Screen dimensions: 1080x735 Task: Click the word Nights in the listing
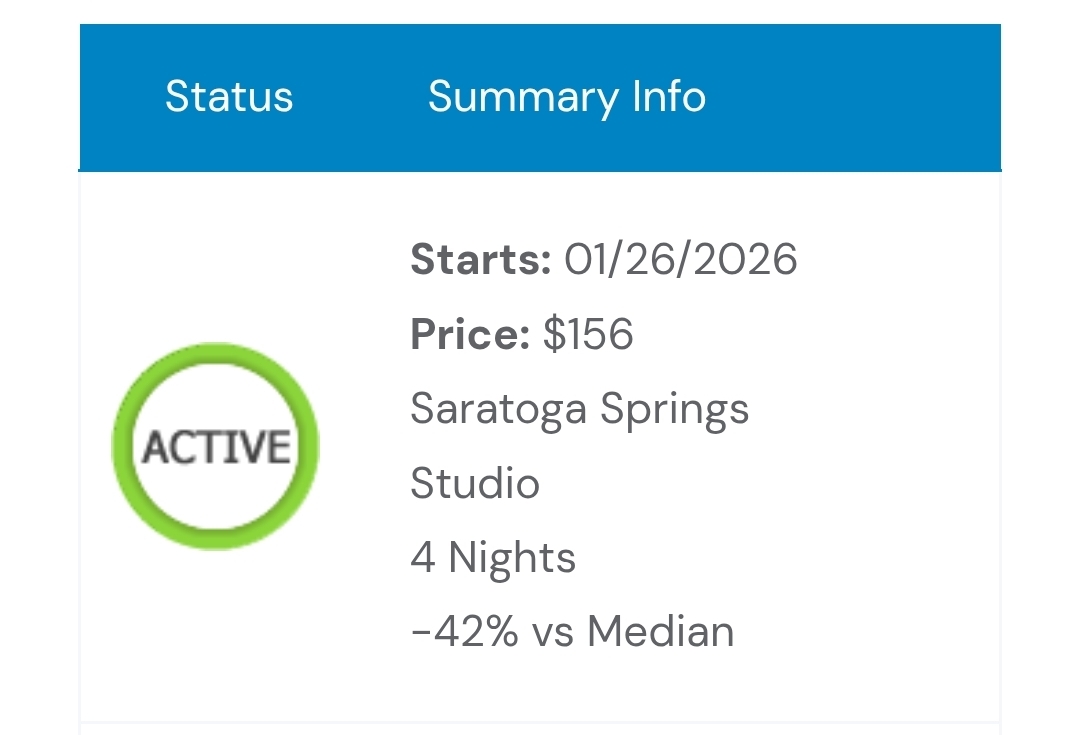click(x=512, y=557)
